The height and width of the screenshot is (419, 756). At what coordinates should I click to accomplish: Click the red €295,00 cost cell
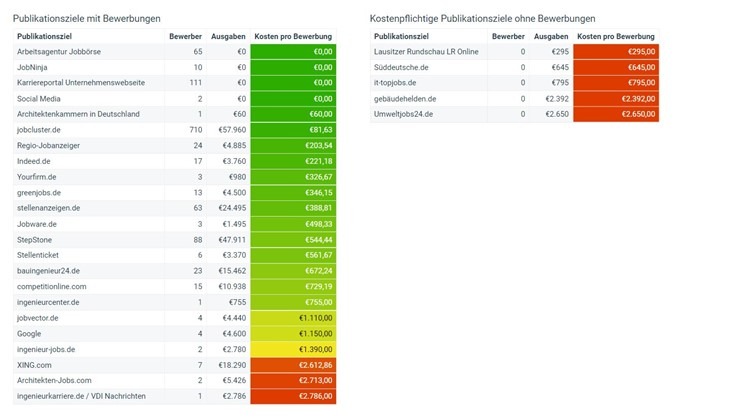(x=616, y=52)
